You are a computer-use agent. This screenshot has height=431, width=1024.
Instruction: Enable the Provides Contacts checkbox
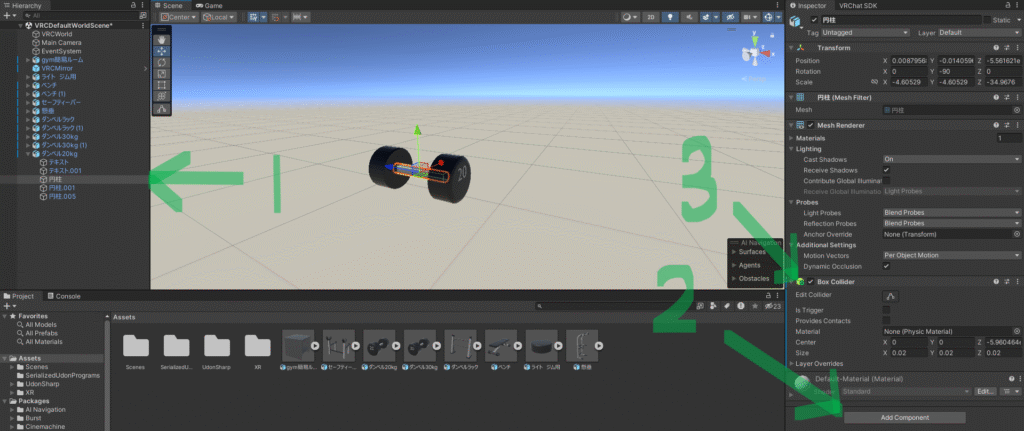tap(886, 321)
